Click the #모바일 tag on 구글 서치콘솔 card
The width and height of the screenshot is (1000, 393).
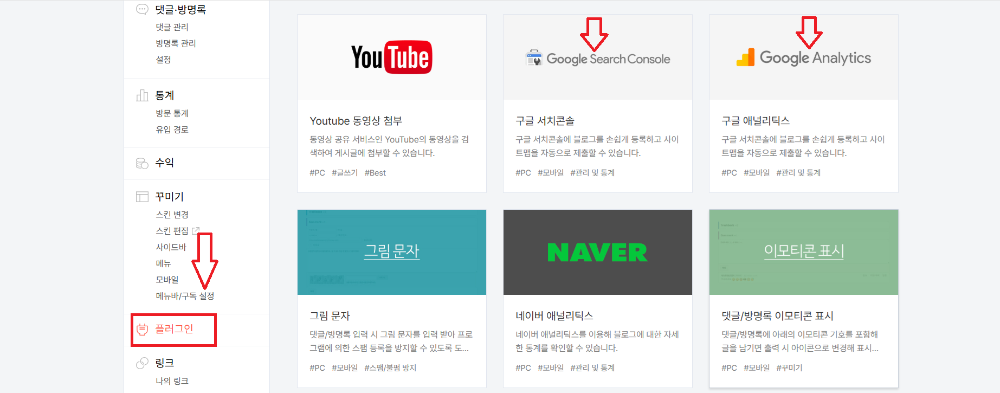pyautogui.click(x=550, y=172)
